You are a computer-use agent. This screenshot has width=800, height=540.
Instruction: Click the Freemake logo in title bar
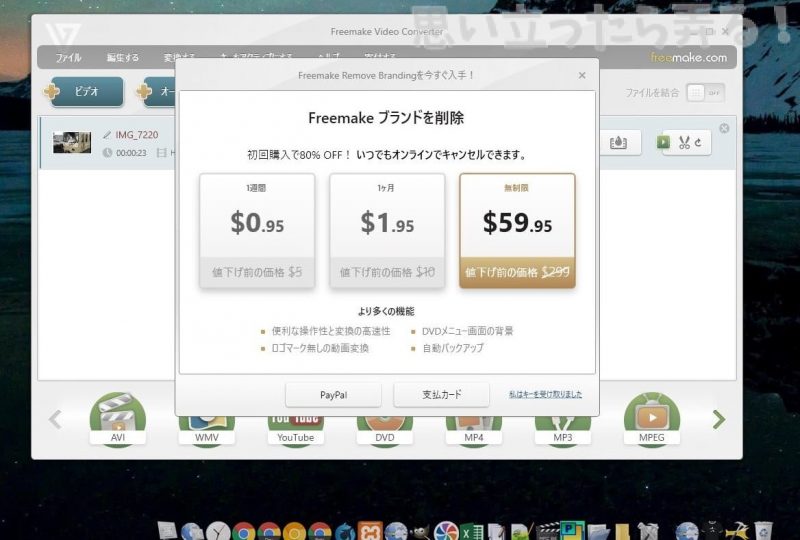point(62,34)
